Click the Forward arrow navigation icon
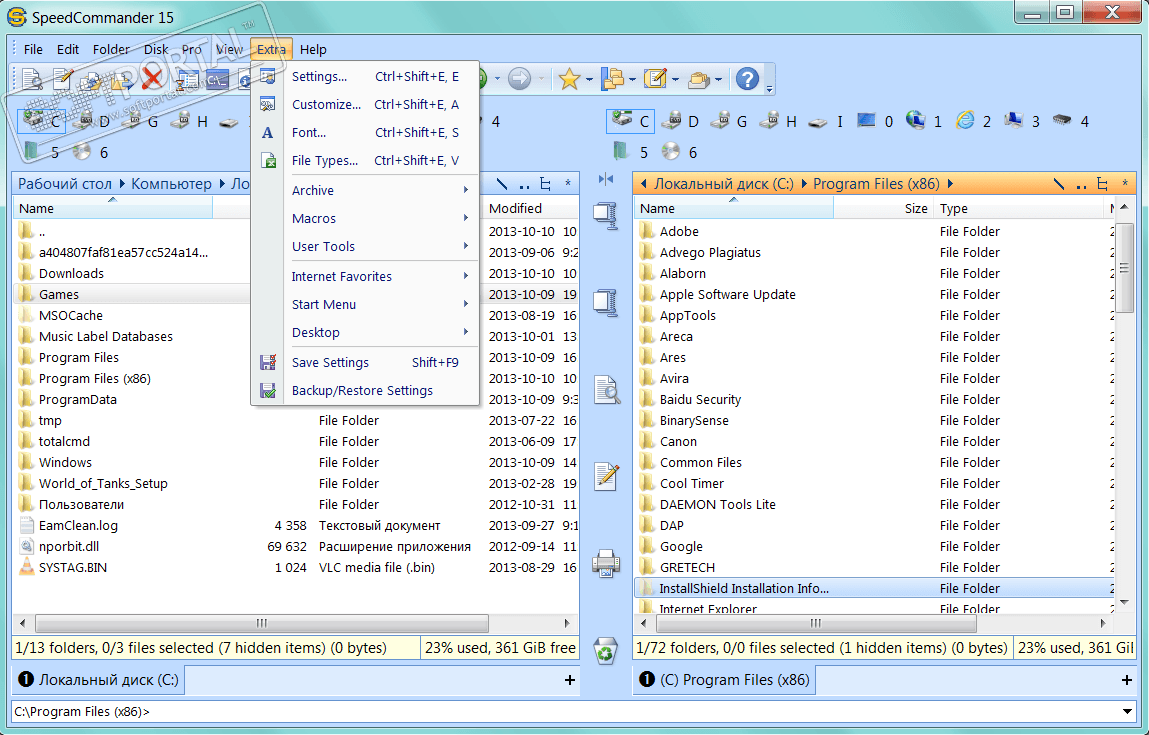1149x735 pixels. [x=520, y=78]
